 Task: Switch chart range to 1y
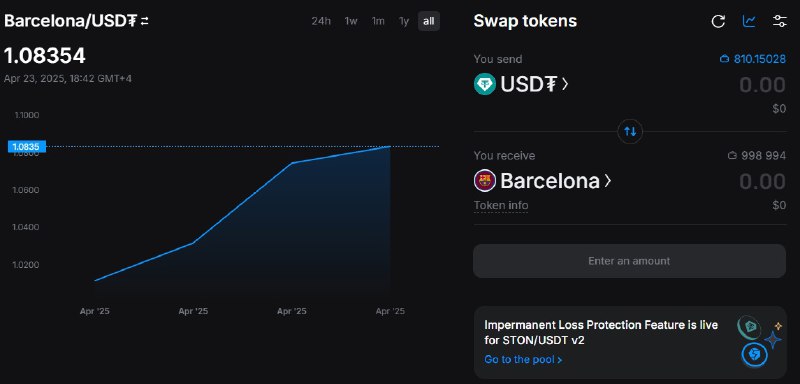pos(404,21)
